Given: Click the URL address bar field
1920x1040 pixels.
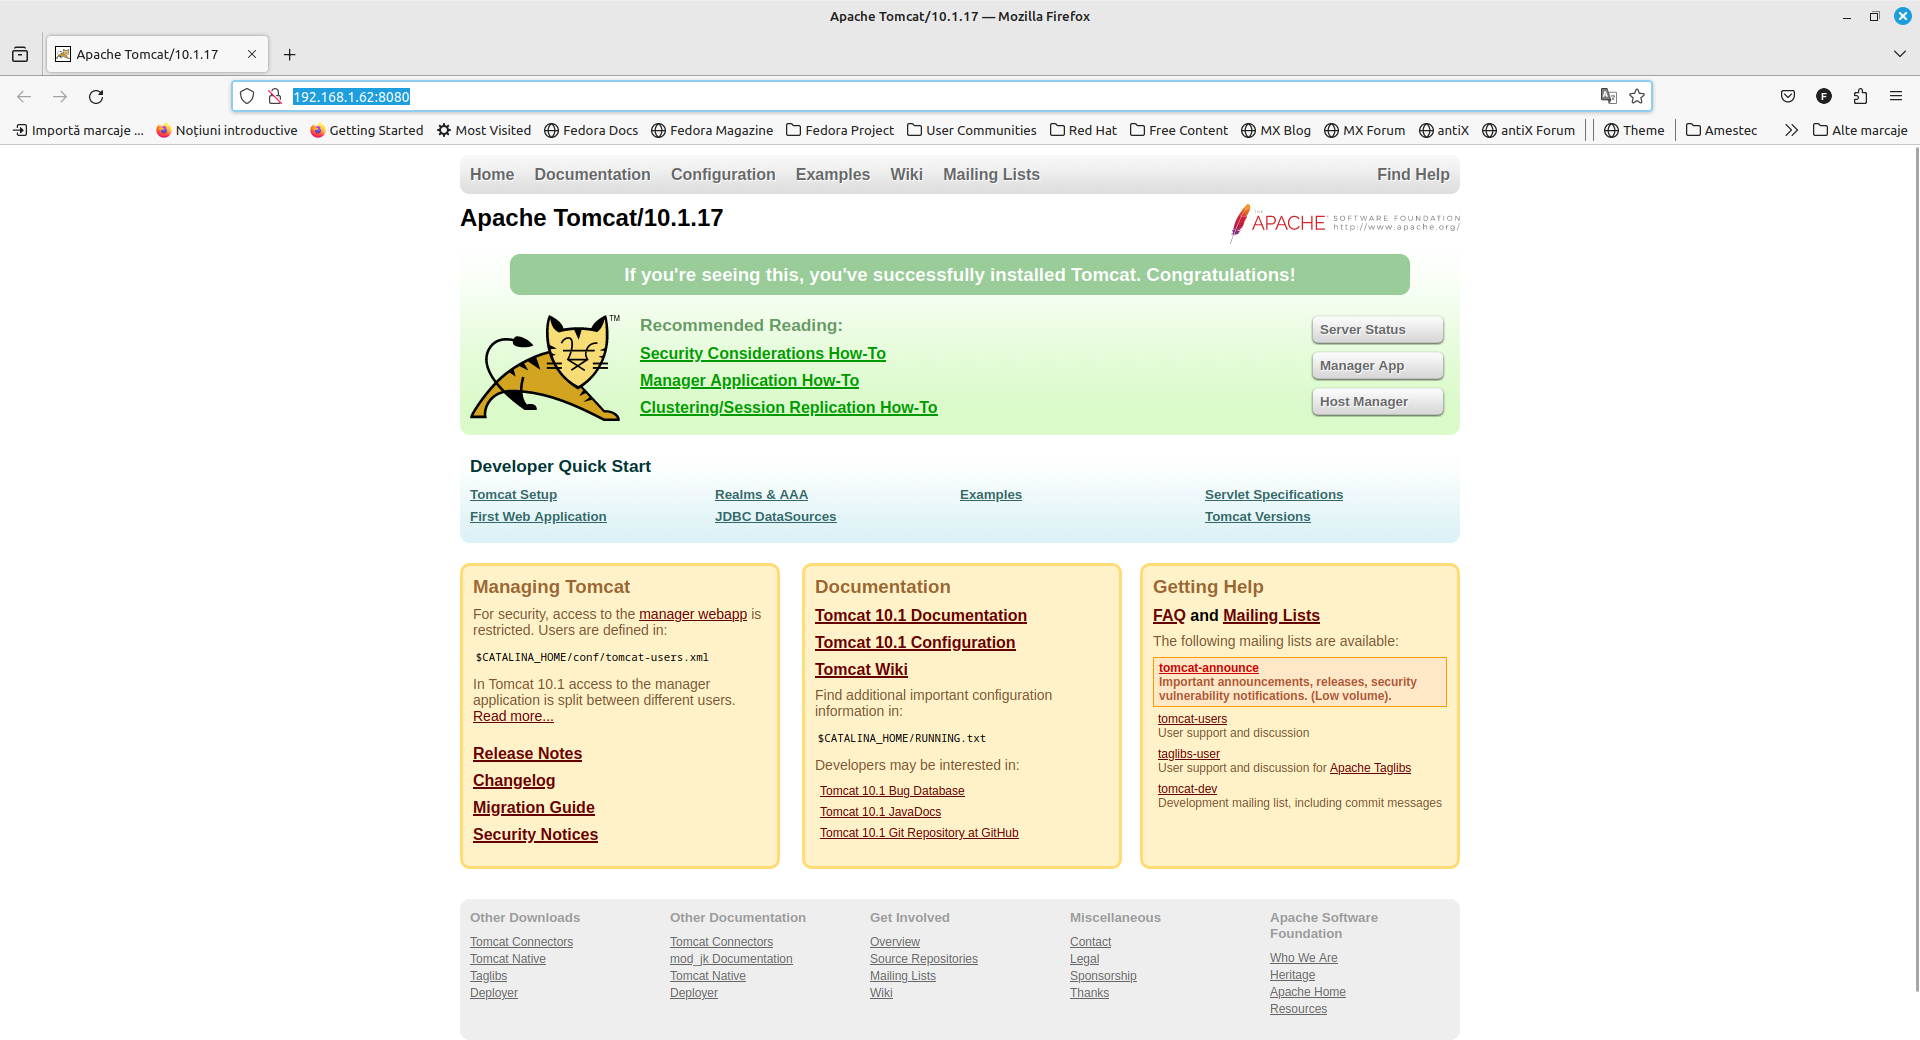Looking at the screenshot, I should pos(940,96).
